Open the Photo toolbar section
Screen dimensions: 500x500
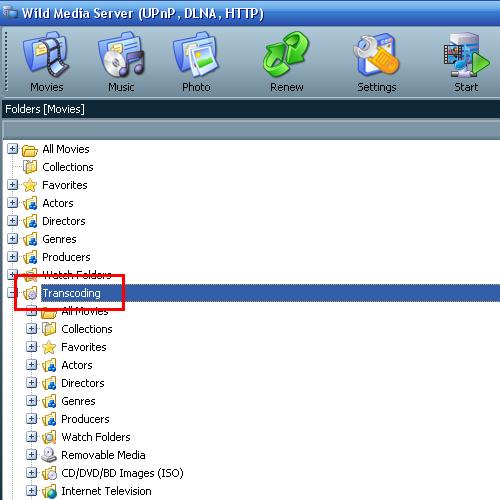(x=196, y=62)
